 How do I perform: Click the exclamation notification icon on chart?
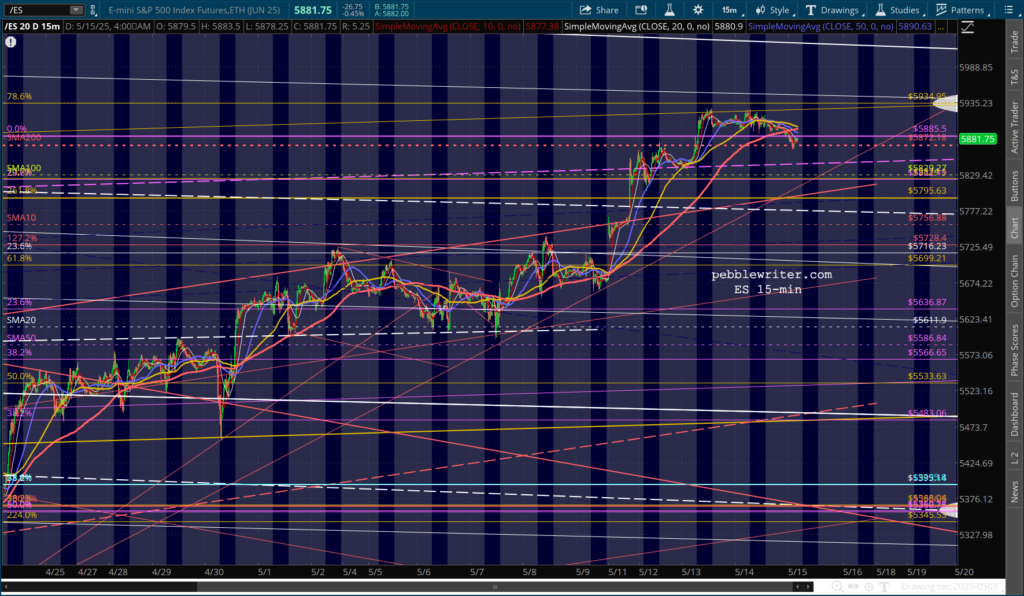coord(10,42)
